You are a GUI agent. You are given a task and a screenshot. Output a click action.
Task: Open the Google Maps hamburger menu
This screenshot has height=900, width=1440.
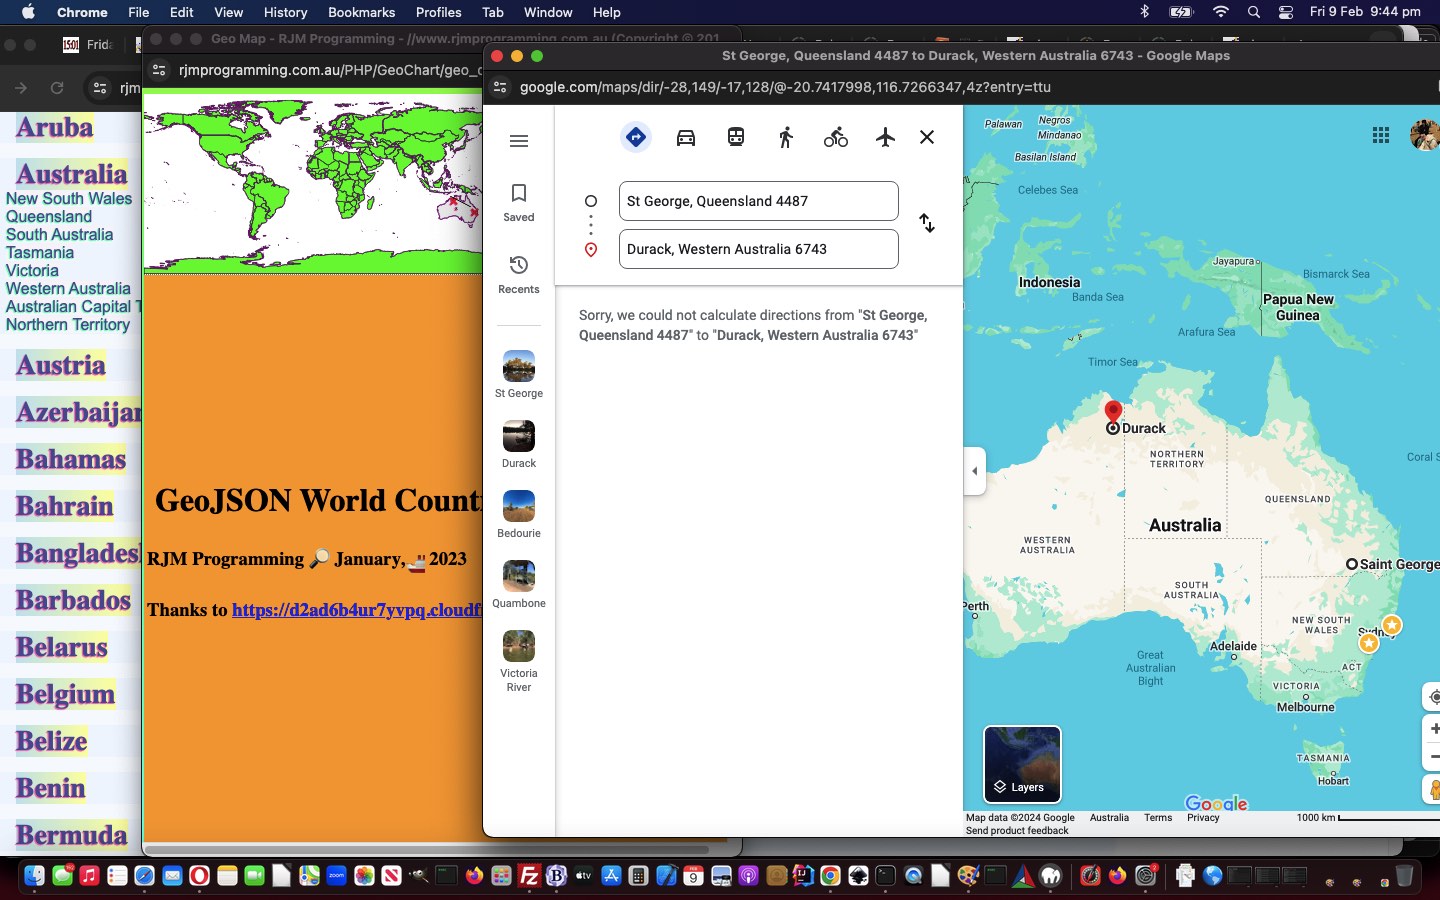[x=519, y=141]
